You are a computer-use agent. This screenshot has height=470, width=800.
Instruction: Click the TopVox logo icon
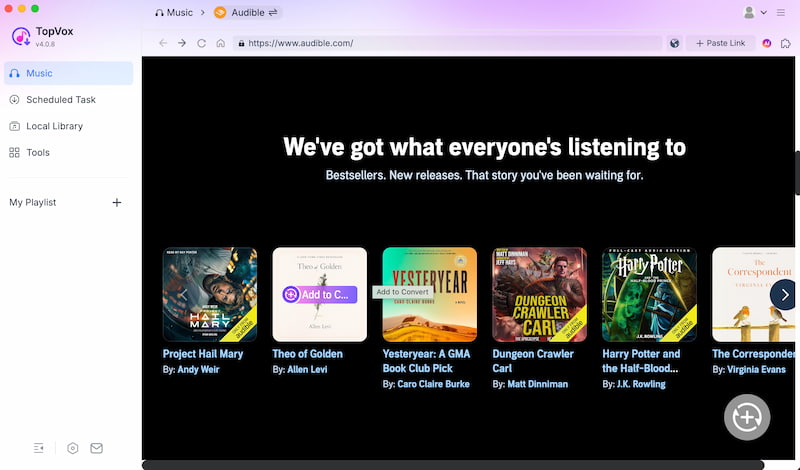click(21, 36)
